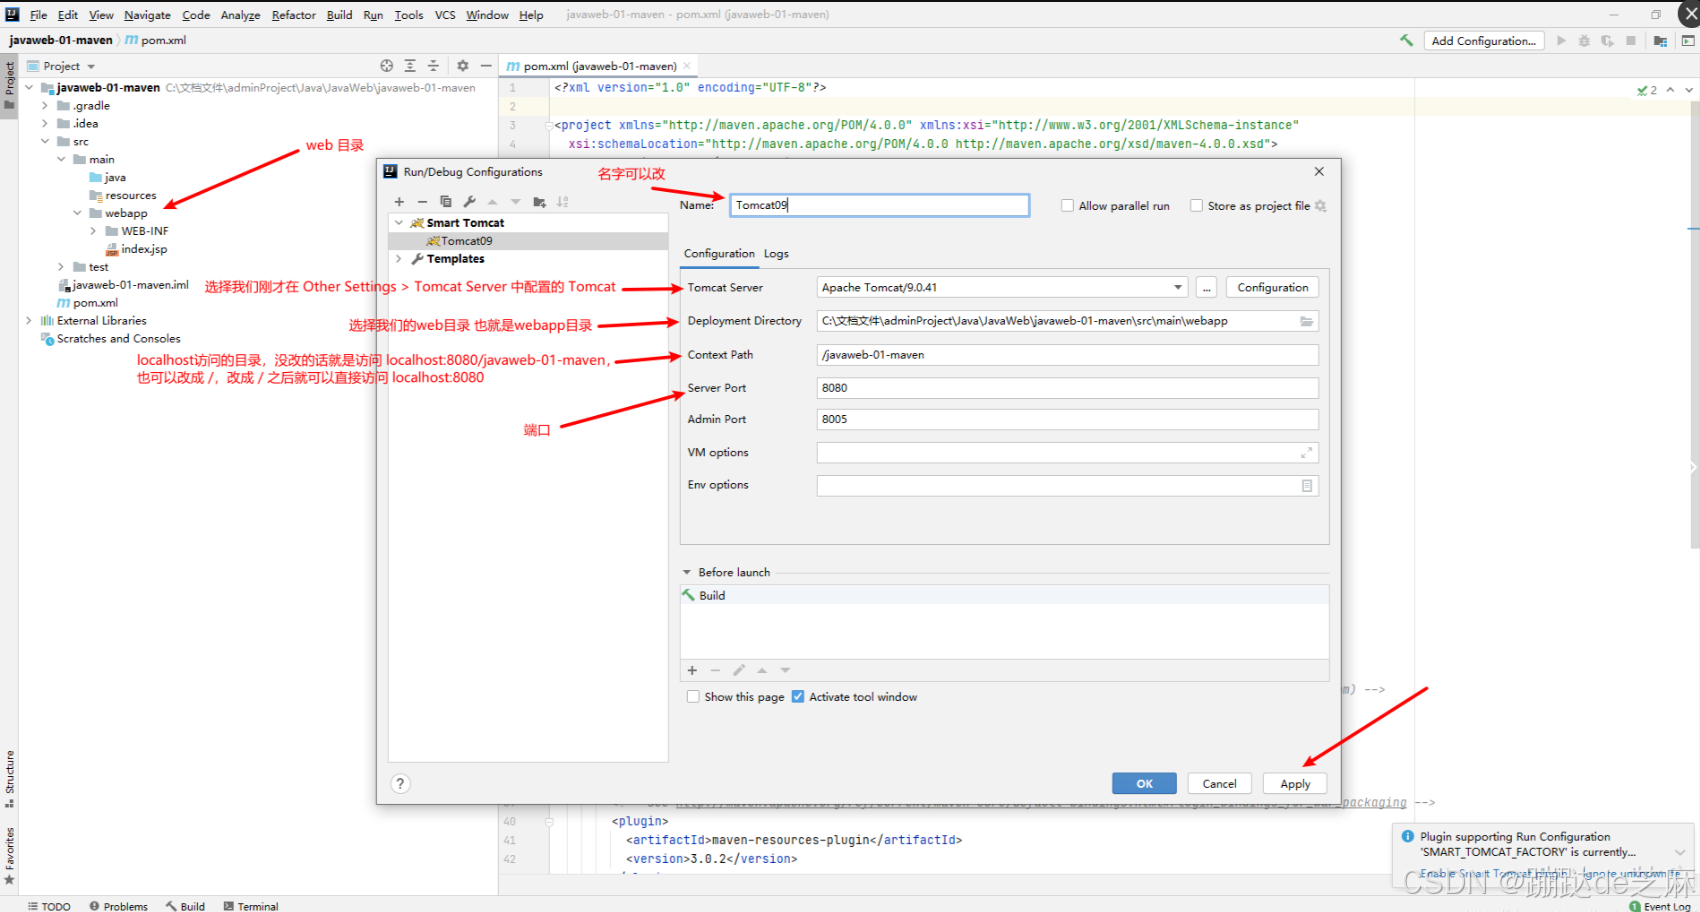
Task: Hide the Project panel with minus icon
Action: (x=486, y=66)
